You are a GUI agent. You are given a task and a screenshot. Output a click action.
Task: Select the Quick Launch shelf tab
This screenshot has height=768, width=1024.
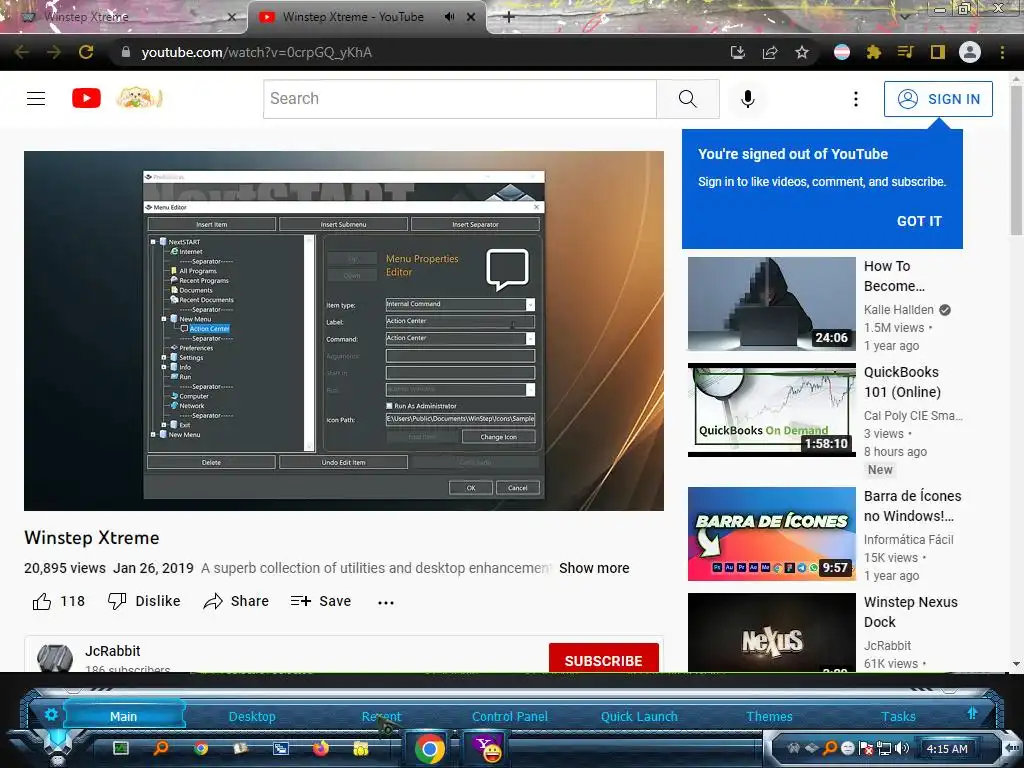tap(639, 716)
